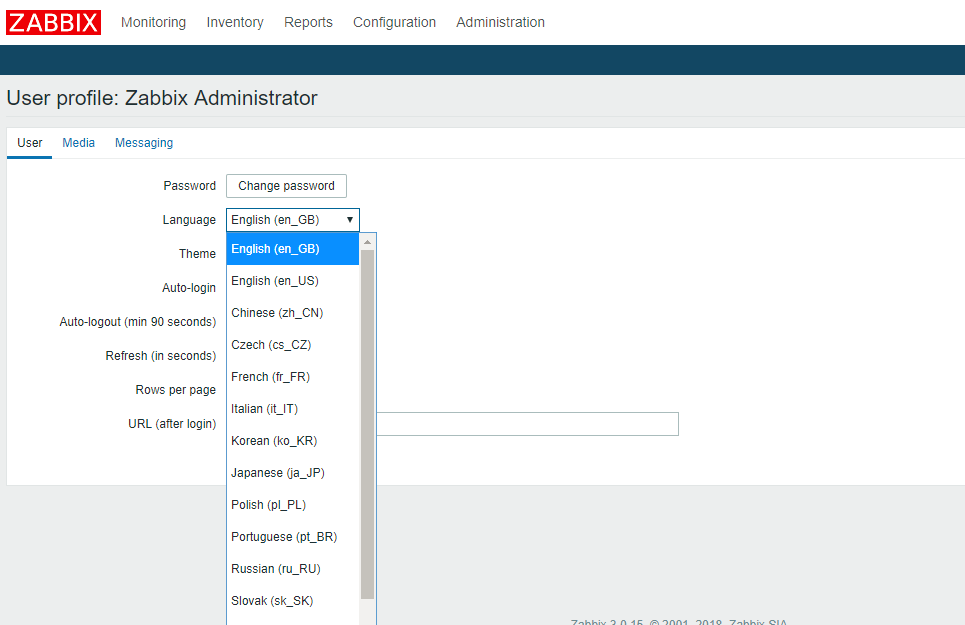Image resolution: width=965 pixels, height=625 pixels.
Task: Select Russian (ru_RU) language
Action: click(293, 568)
